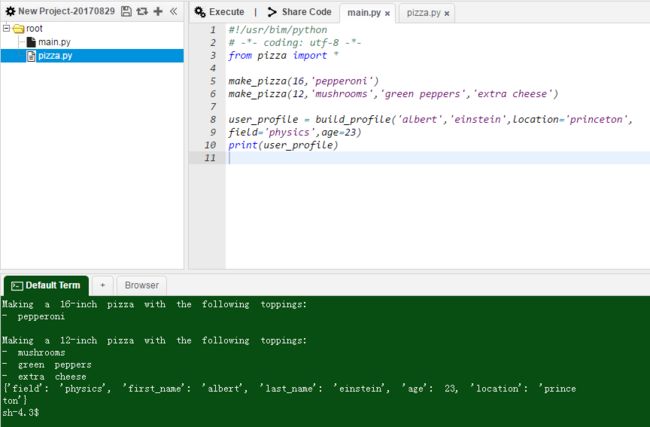650x427 pixels.
Task: Click the '- pepperoni' terminal output line
Action: tap(33, 317)
